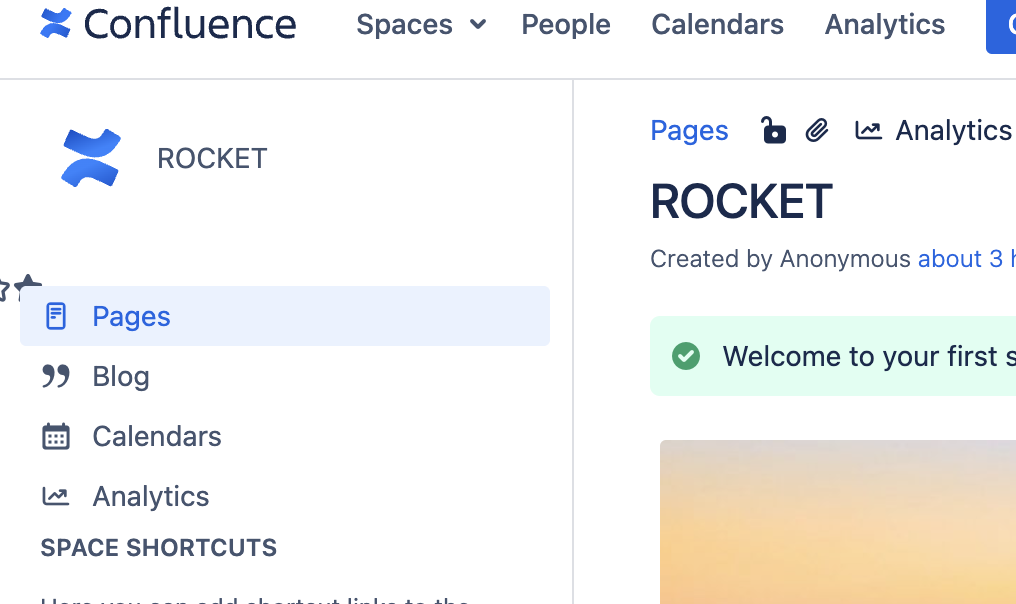This screenshot has width=1016, height=604.
Task: Click the 'about 3' last-modified time link
Action: click(x=967, y=259)
